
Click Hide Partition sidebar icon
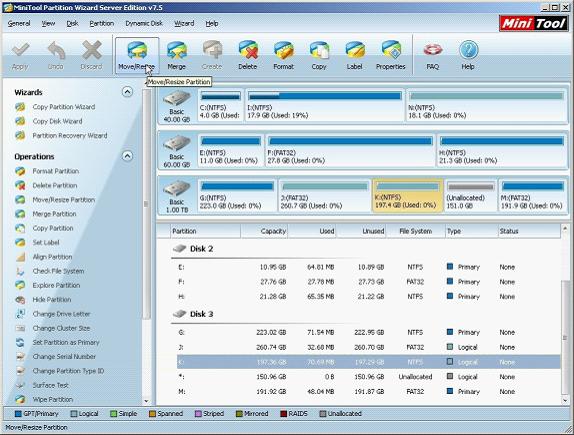20,300
